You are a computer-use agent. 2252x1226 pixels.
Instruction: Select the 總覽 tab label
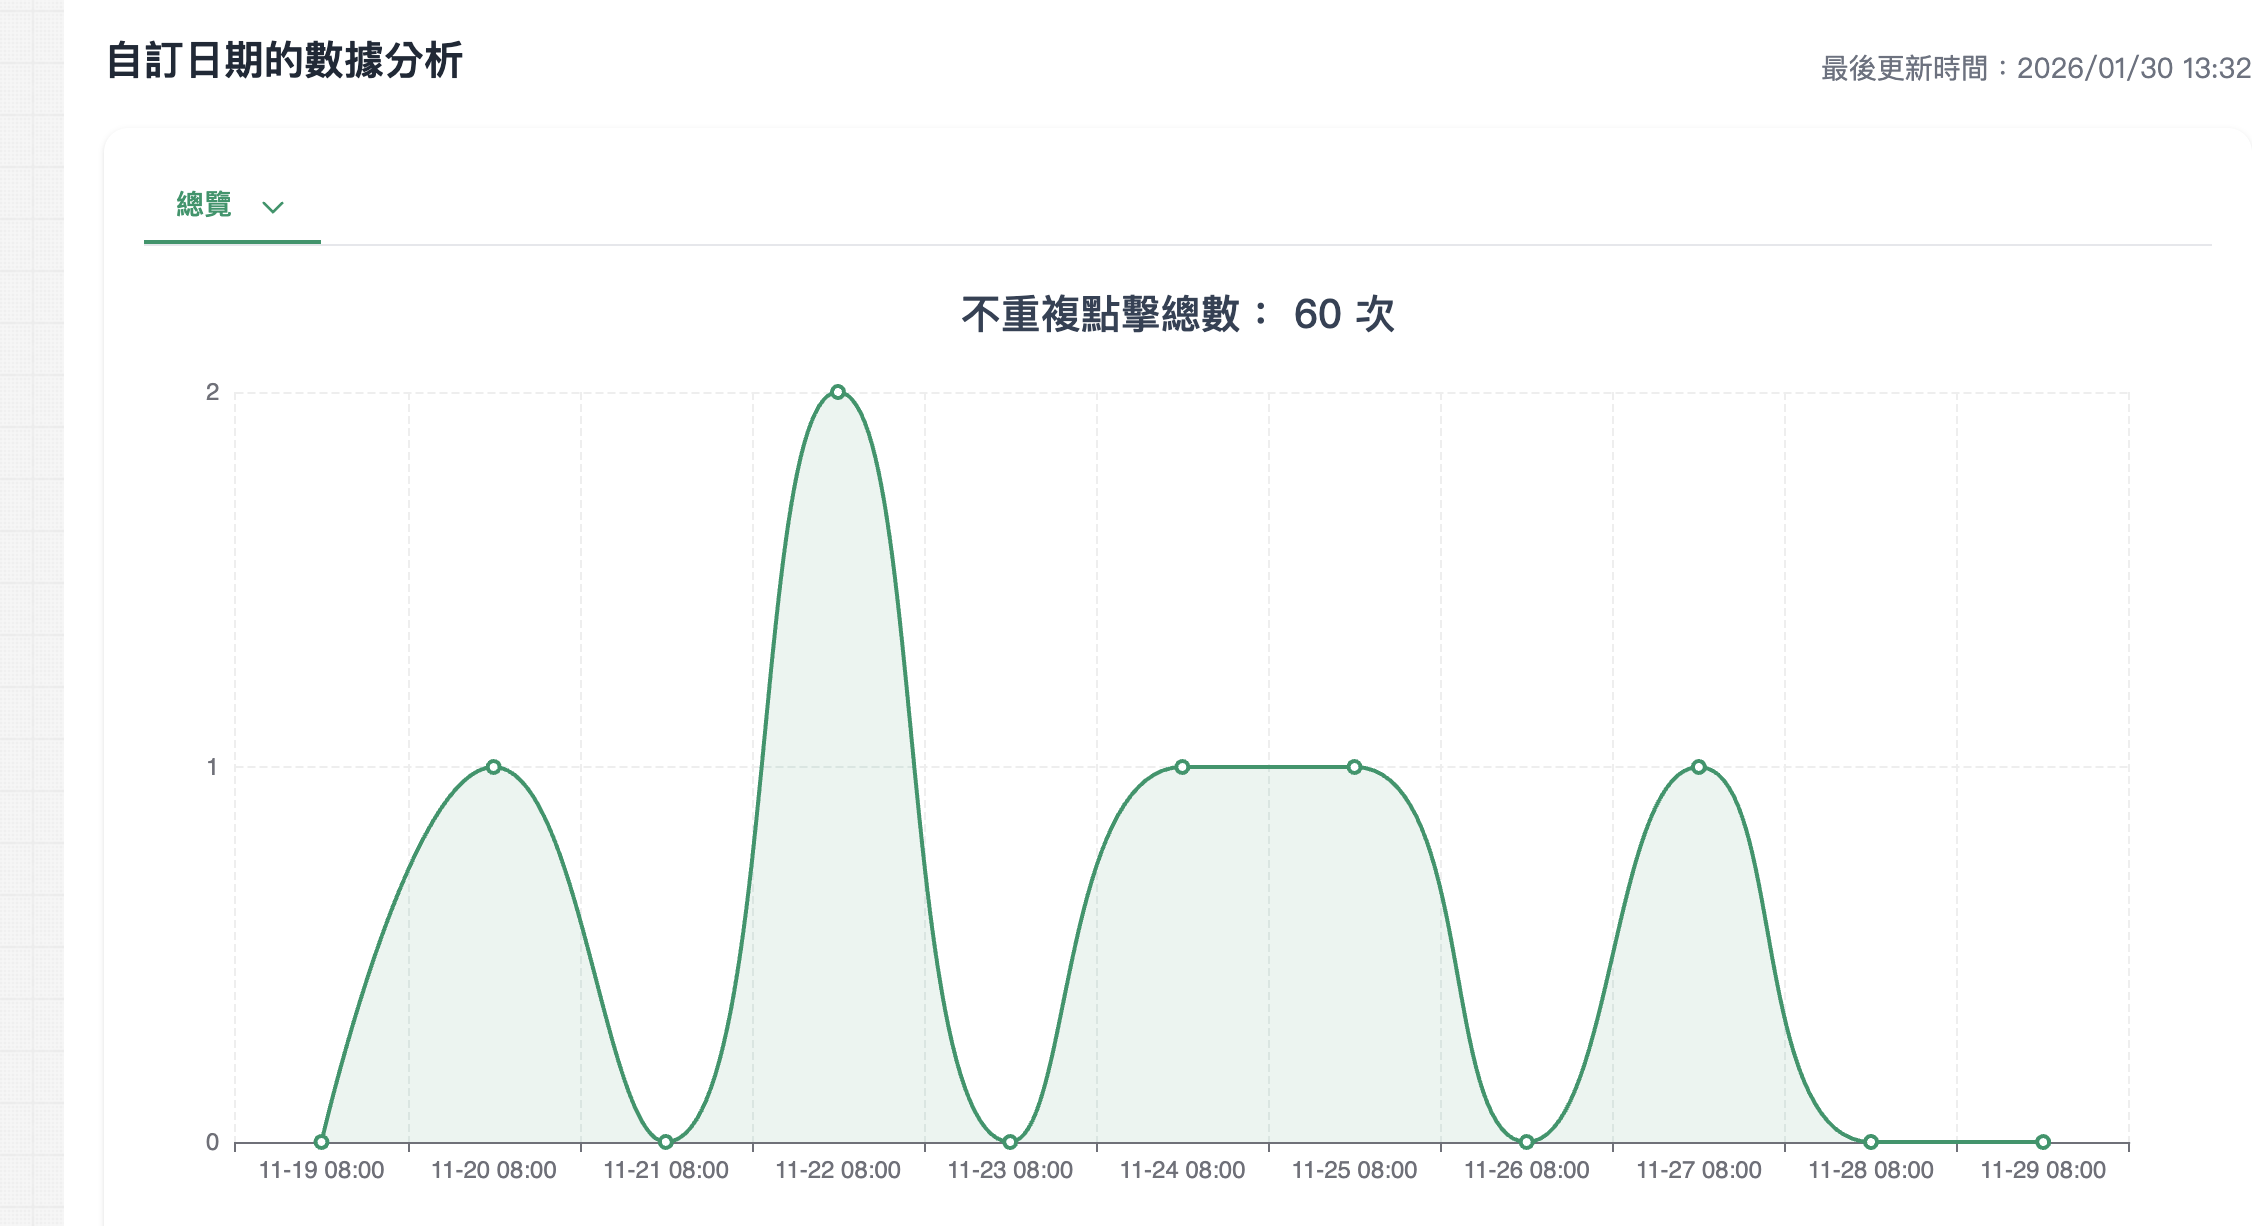pos(204,205)
